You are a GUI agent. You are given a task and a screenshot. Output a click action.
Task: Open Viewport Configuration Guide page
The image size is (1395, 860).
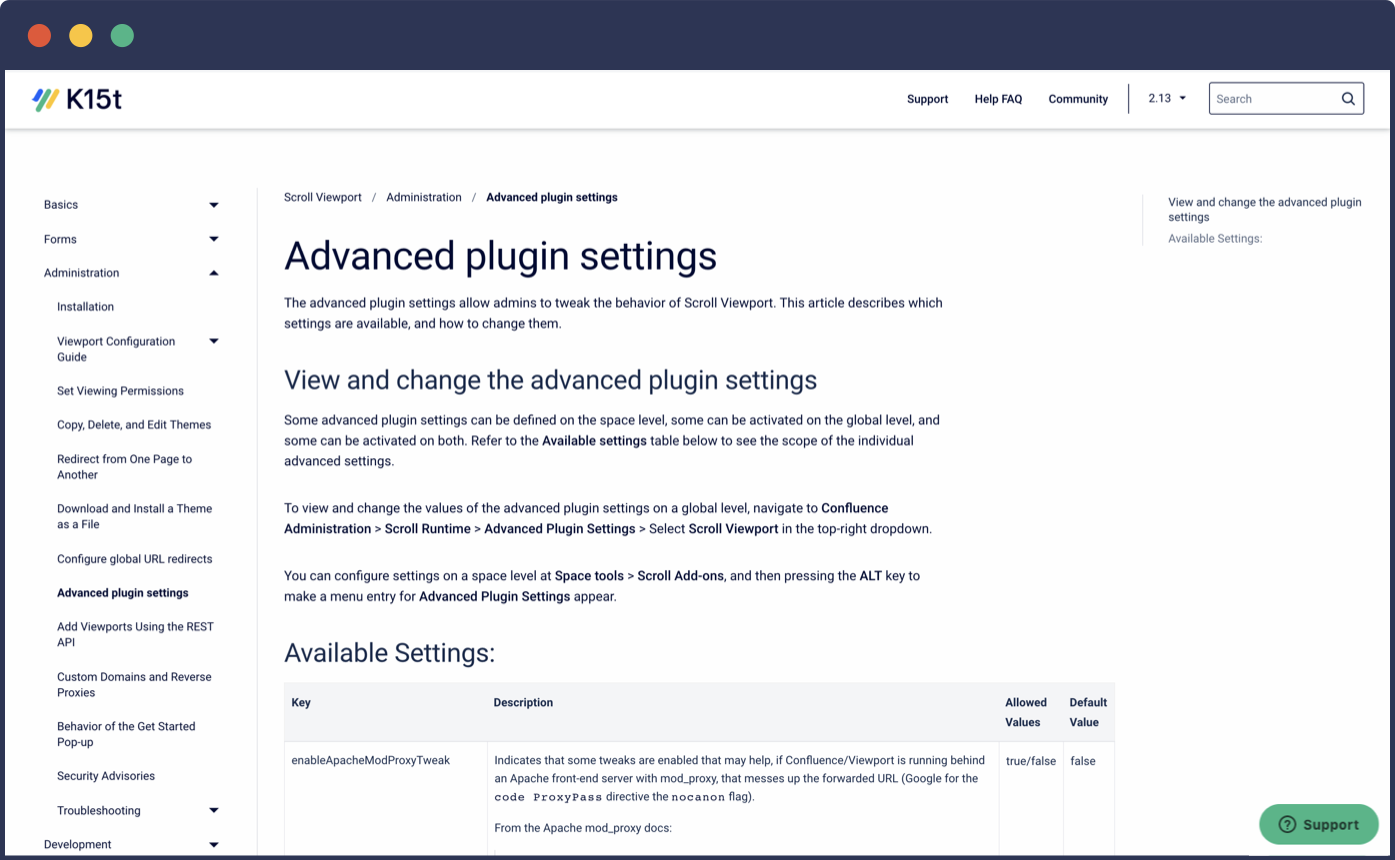[x=116, y=349]
